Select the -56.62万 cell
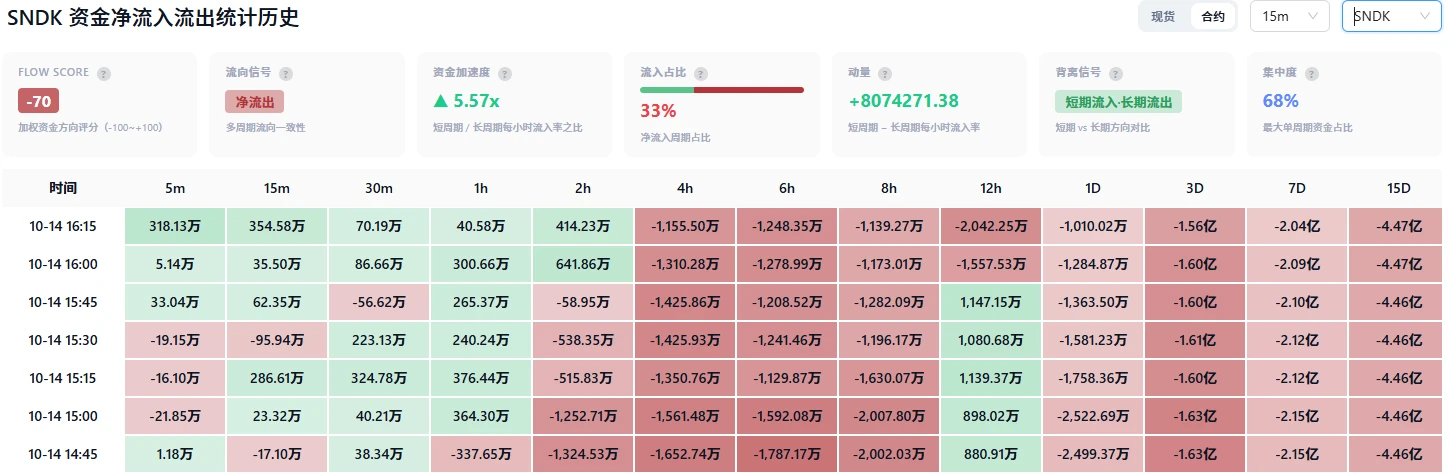 coord(379,302)
